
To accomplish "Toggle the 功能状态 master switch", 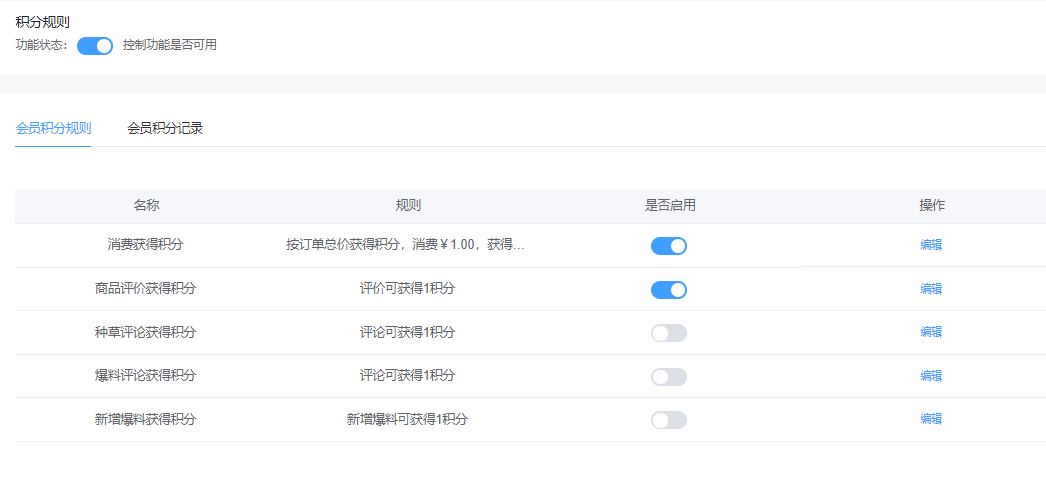I will pos(95,46).
